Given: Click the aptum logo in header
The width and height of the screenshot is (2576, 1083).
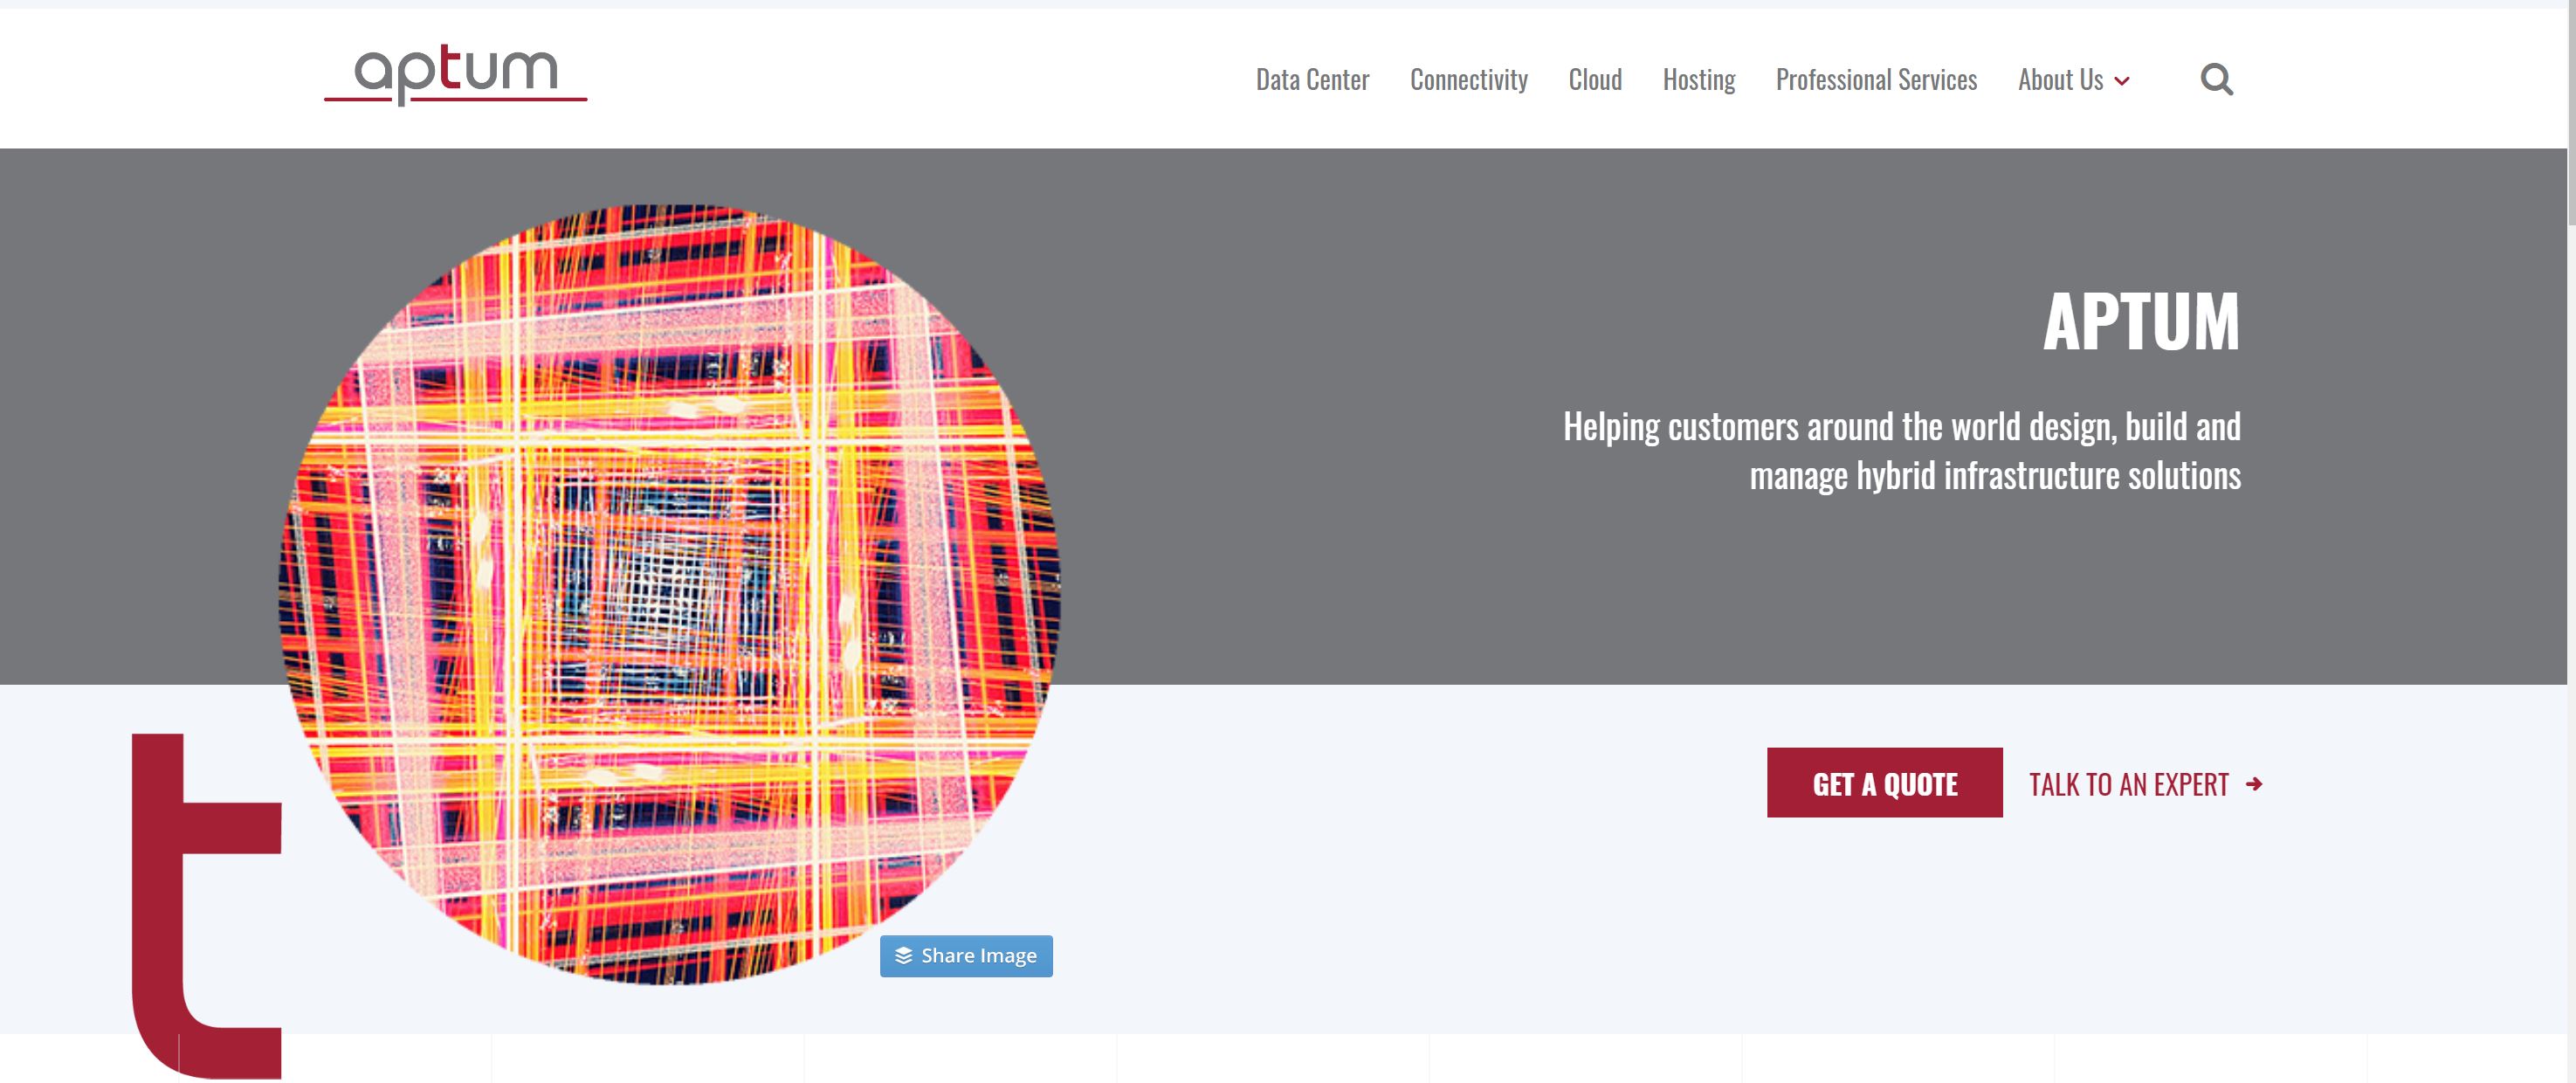Looking at the screenshot, I should (x=455, y=75).
